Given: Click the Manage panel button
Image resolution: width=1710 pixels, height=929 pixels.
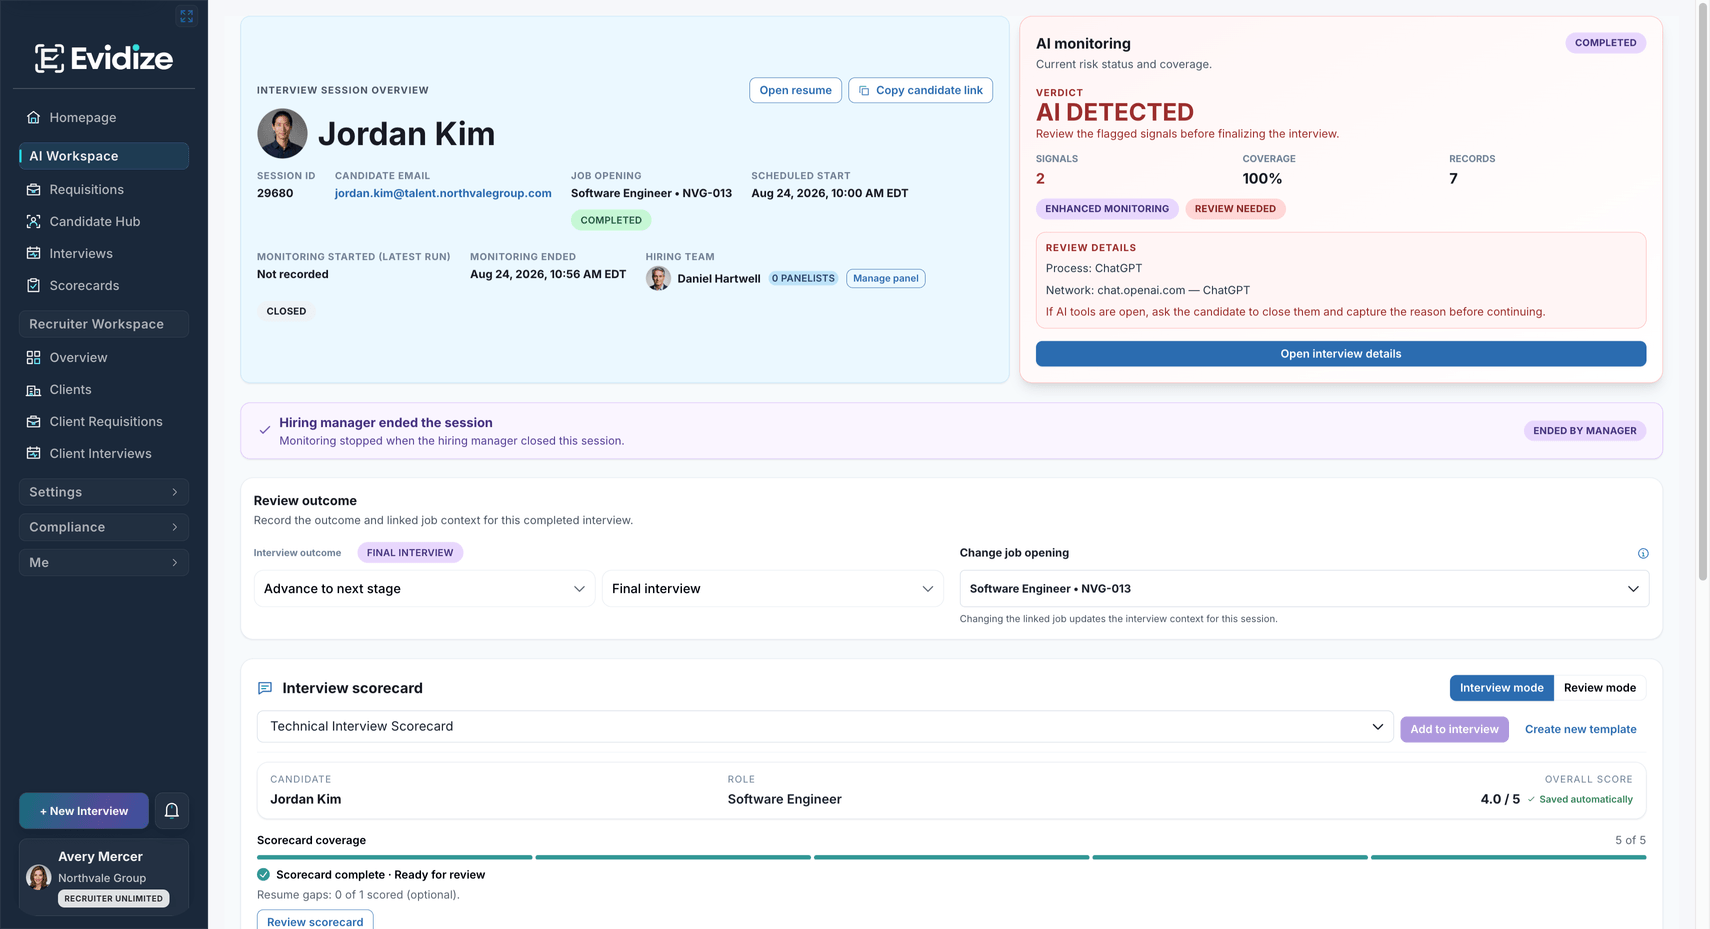Looking at the screenshot, I should tap(886, 278).
